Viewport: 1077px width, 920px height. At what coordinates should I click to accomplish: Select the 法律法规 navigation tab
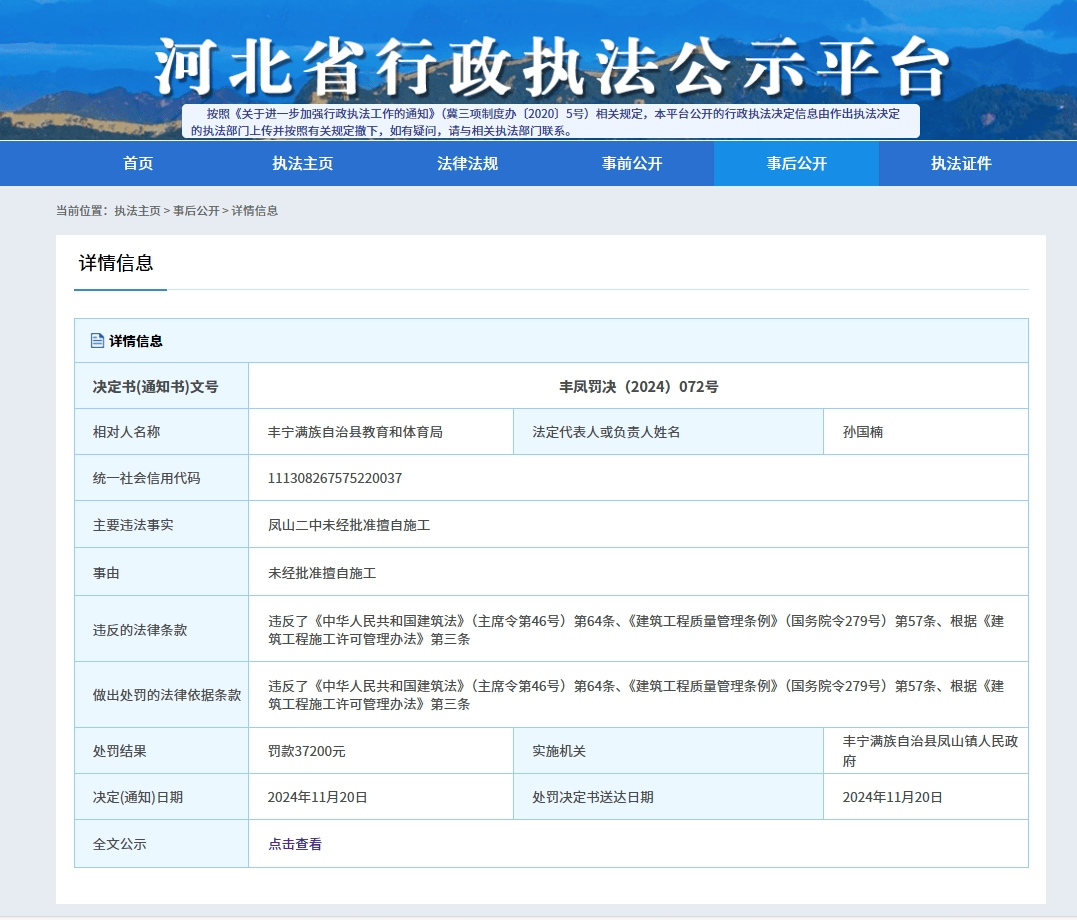(467, 164)
